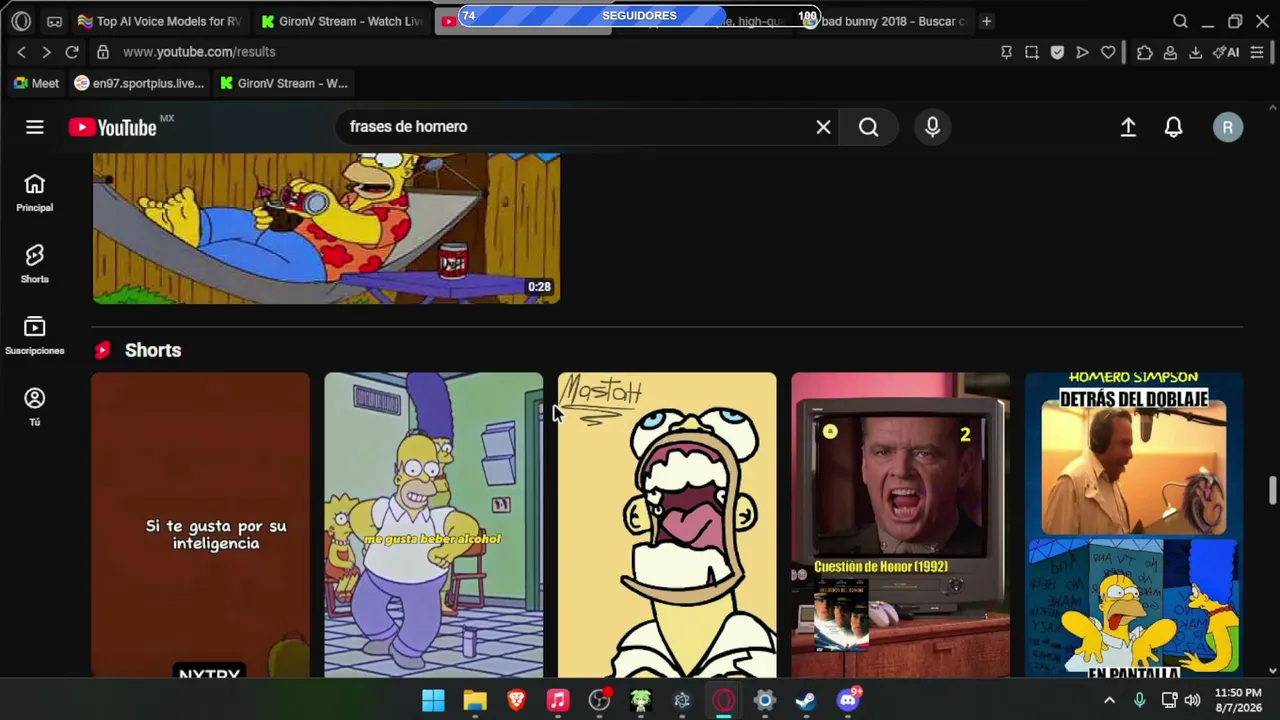
Task: Open the Mastatt screaming Homer drawing Short
Action: pos(667,525)
